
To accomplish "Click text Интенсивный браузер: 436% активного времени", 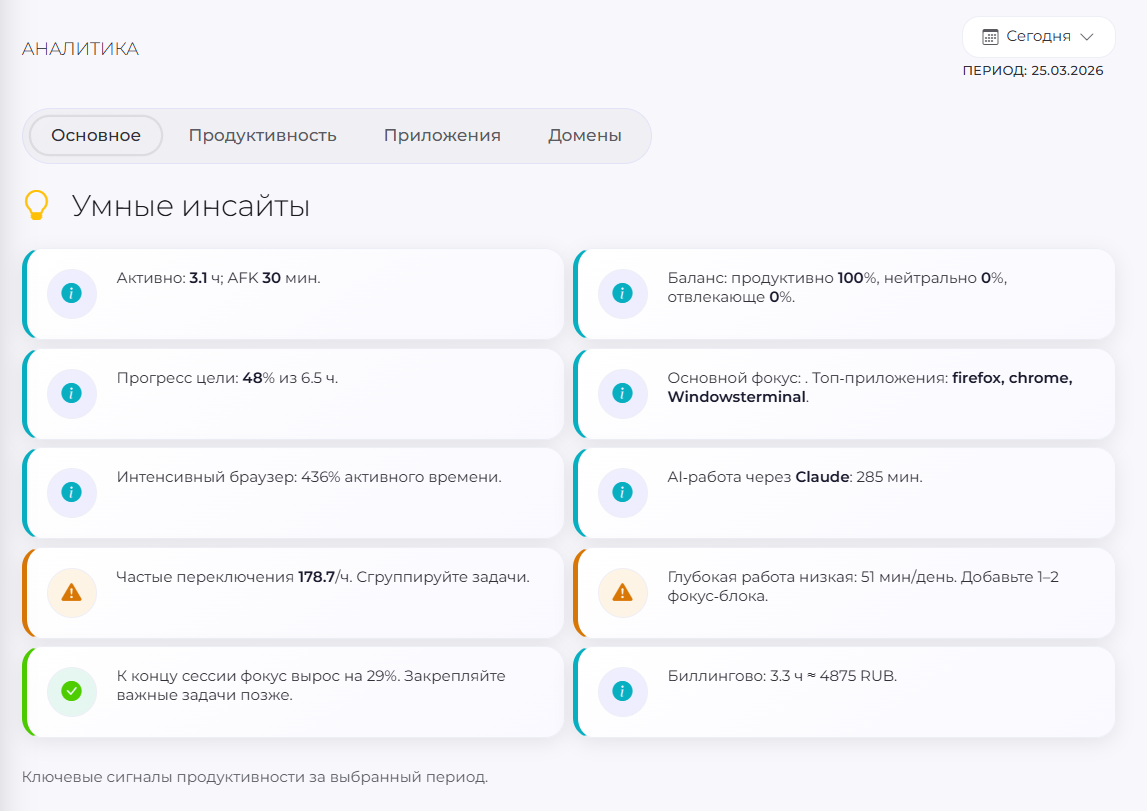I will pyautogui.click(x=309, y=477).
